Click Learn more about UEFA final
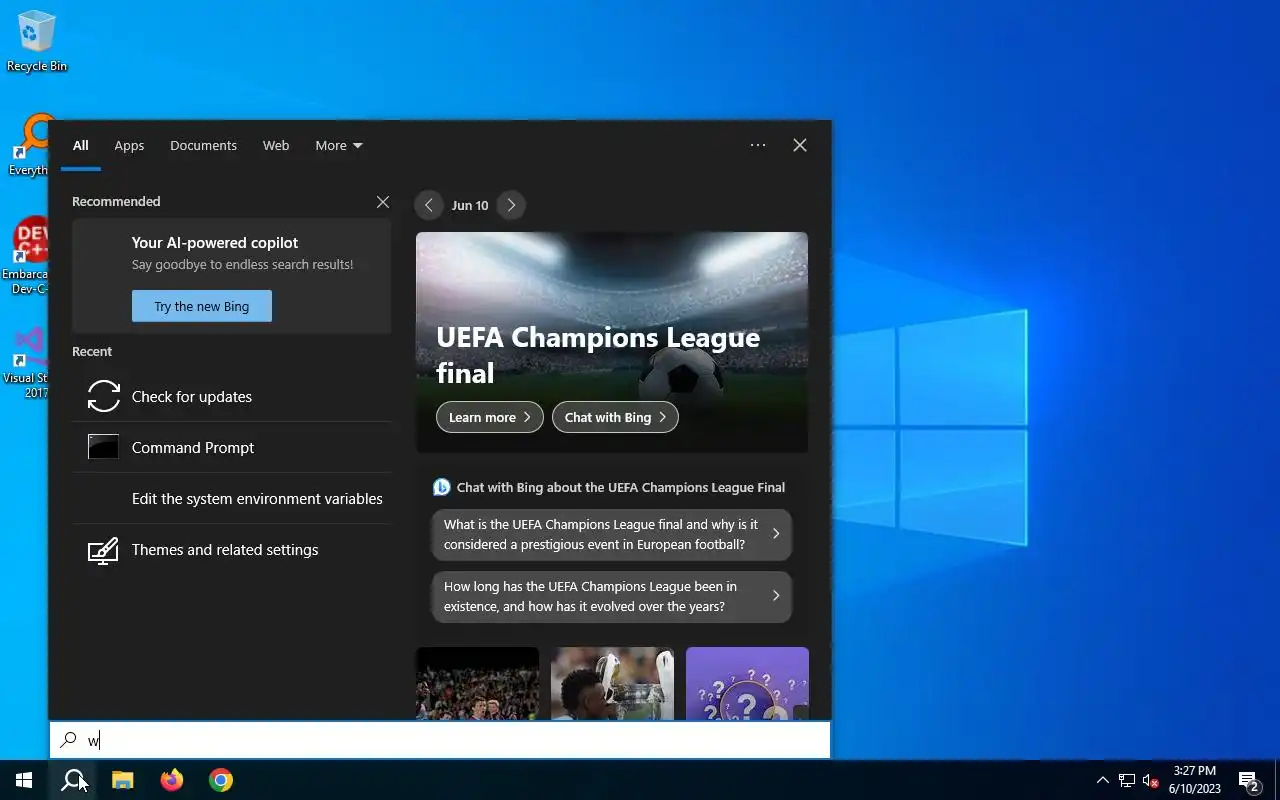This screenshot has height=800, width=1280. [x=490, y=417]
